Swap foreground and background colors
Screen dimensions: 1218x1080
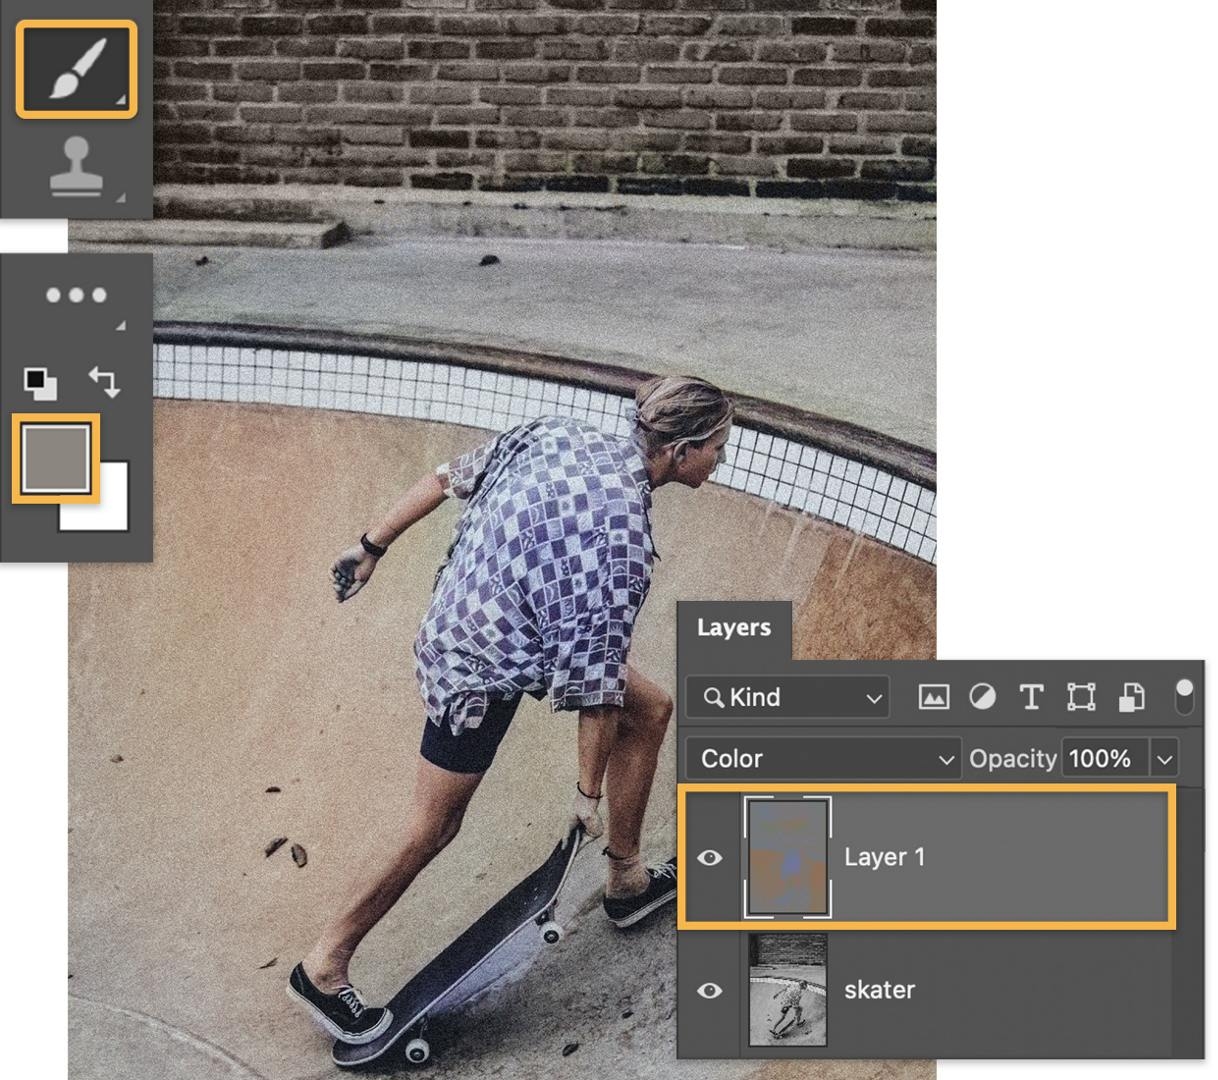(x=104, y=381)
